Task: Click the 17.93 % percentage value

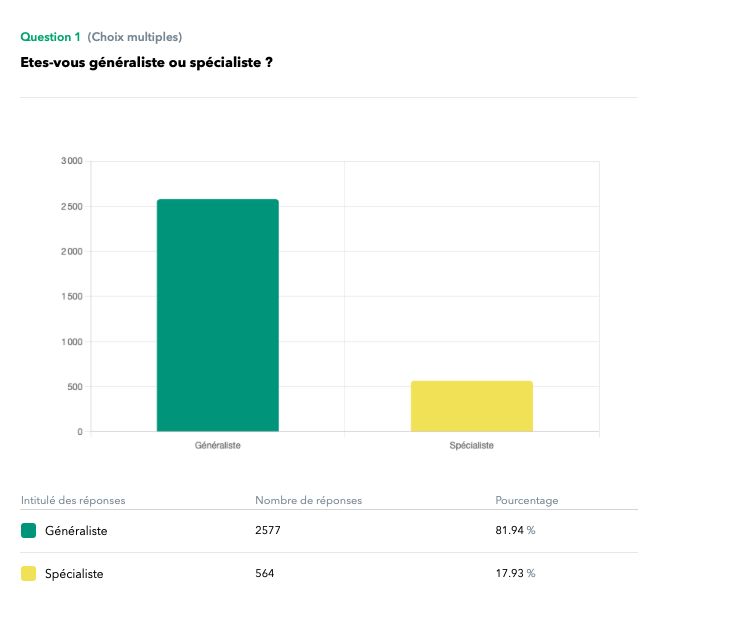Action: [515, 574]
